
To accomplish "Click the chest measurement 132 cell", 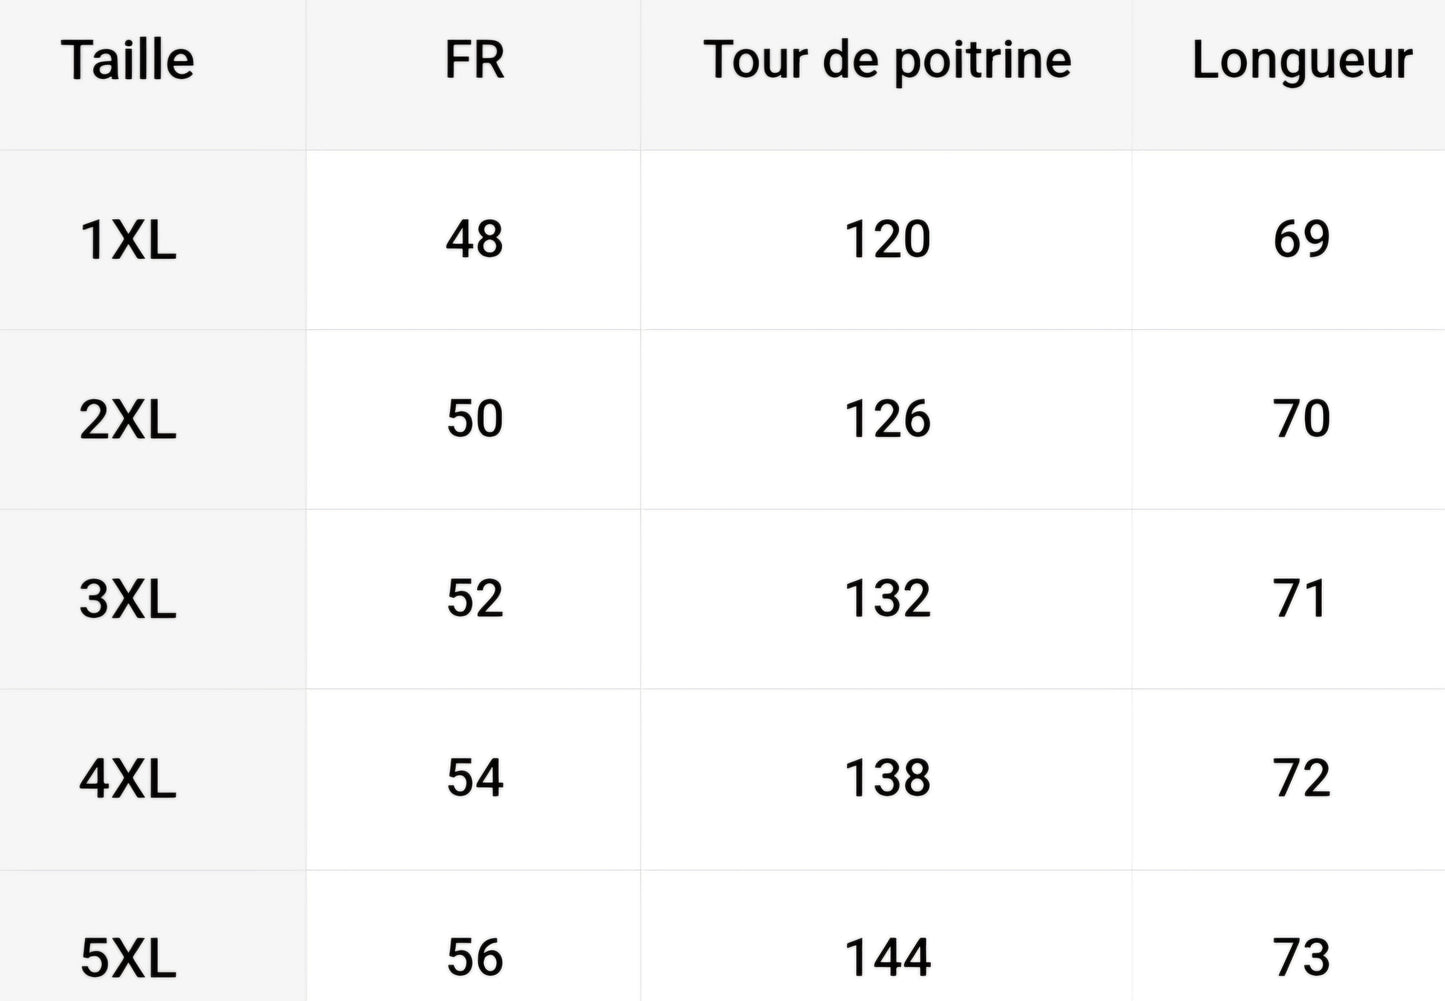I will pos(887,599).
